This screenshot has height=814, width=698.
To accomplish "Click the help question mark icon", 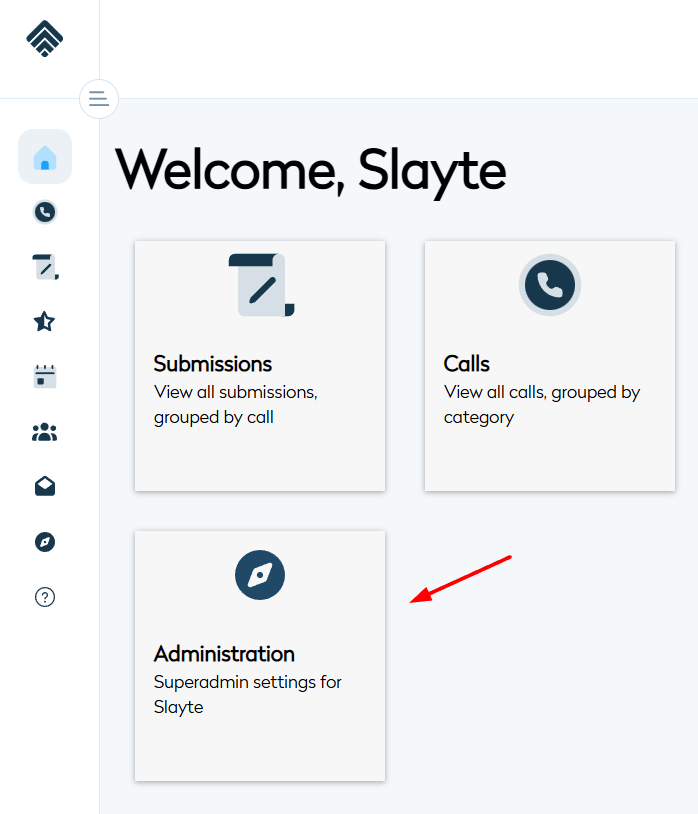I will coord(45,597).
